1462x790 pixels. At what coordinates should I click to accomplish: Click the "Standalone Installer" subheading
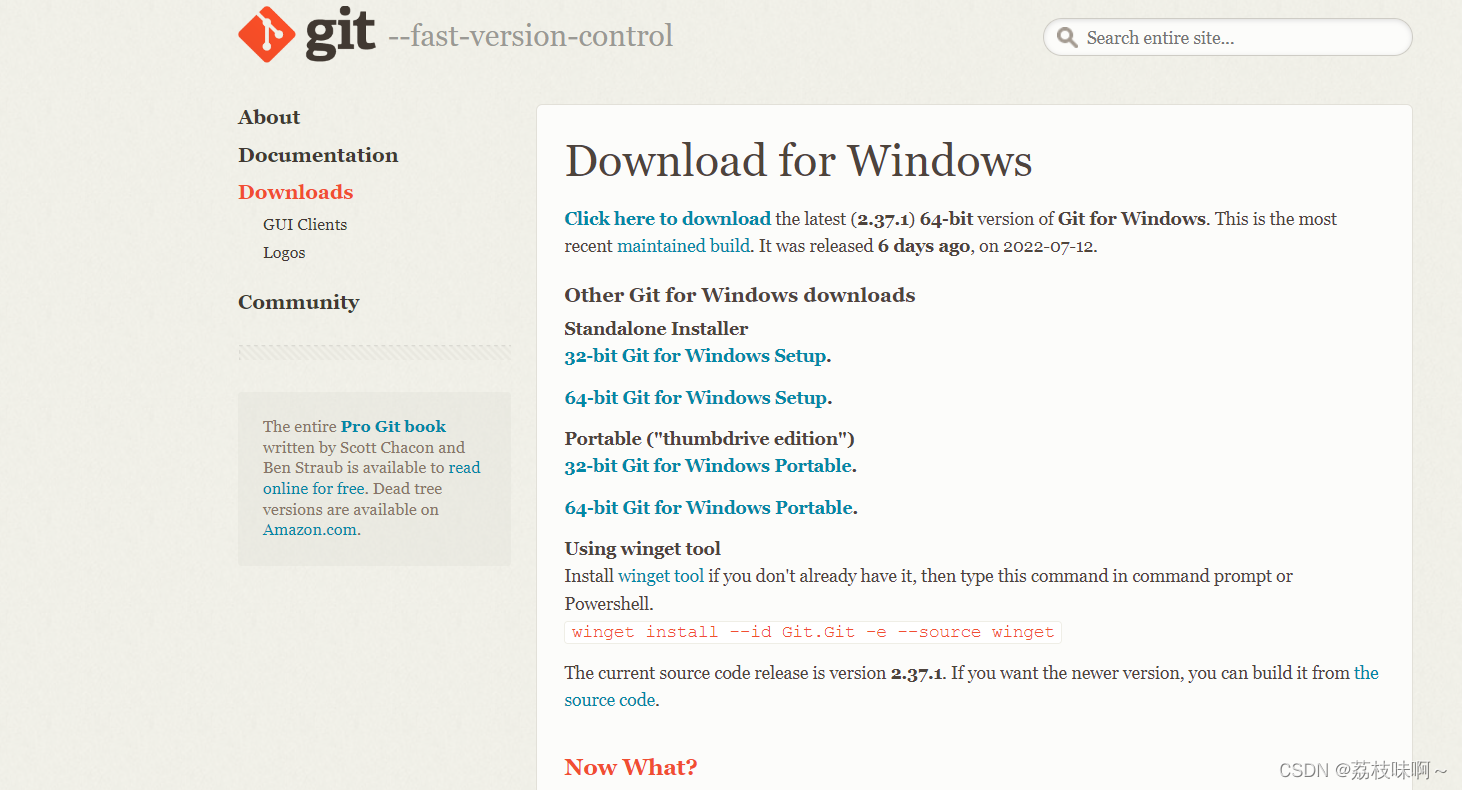(656, 329)
